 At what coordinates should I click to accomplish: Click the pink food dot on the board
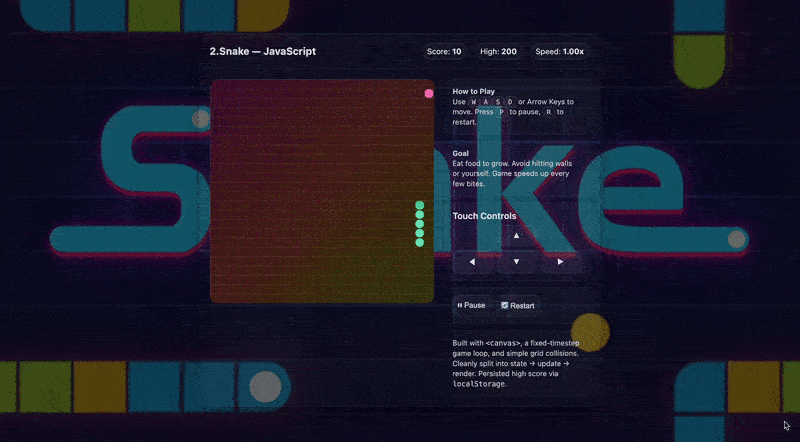(x=429, y=93)
